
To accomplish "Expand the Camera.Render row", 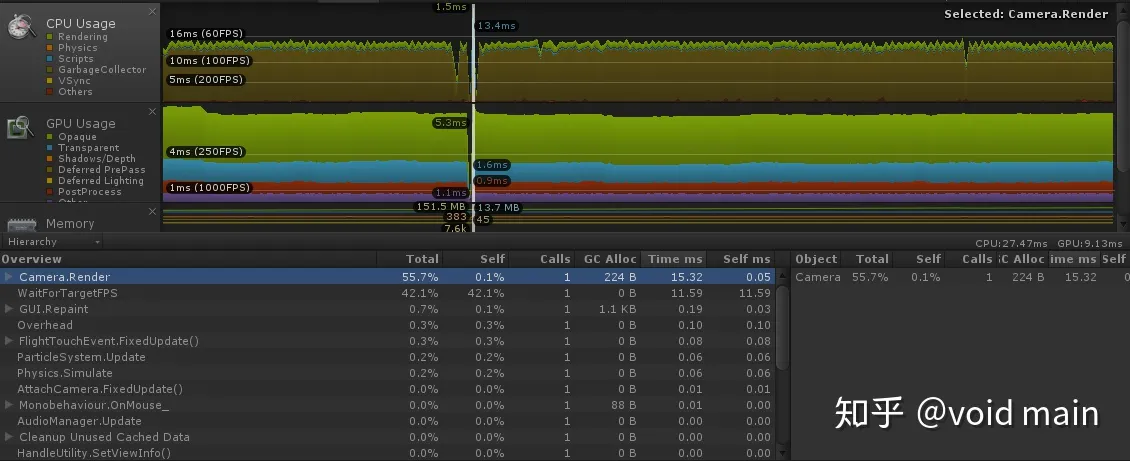I will click(9, 277).
